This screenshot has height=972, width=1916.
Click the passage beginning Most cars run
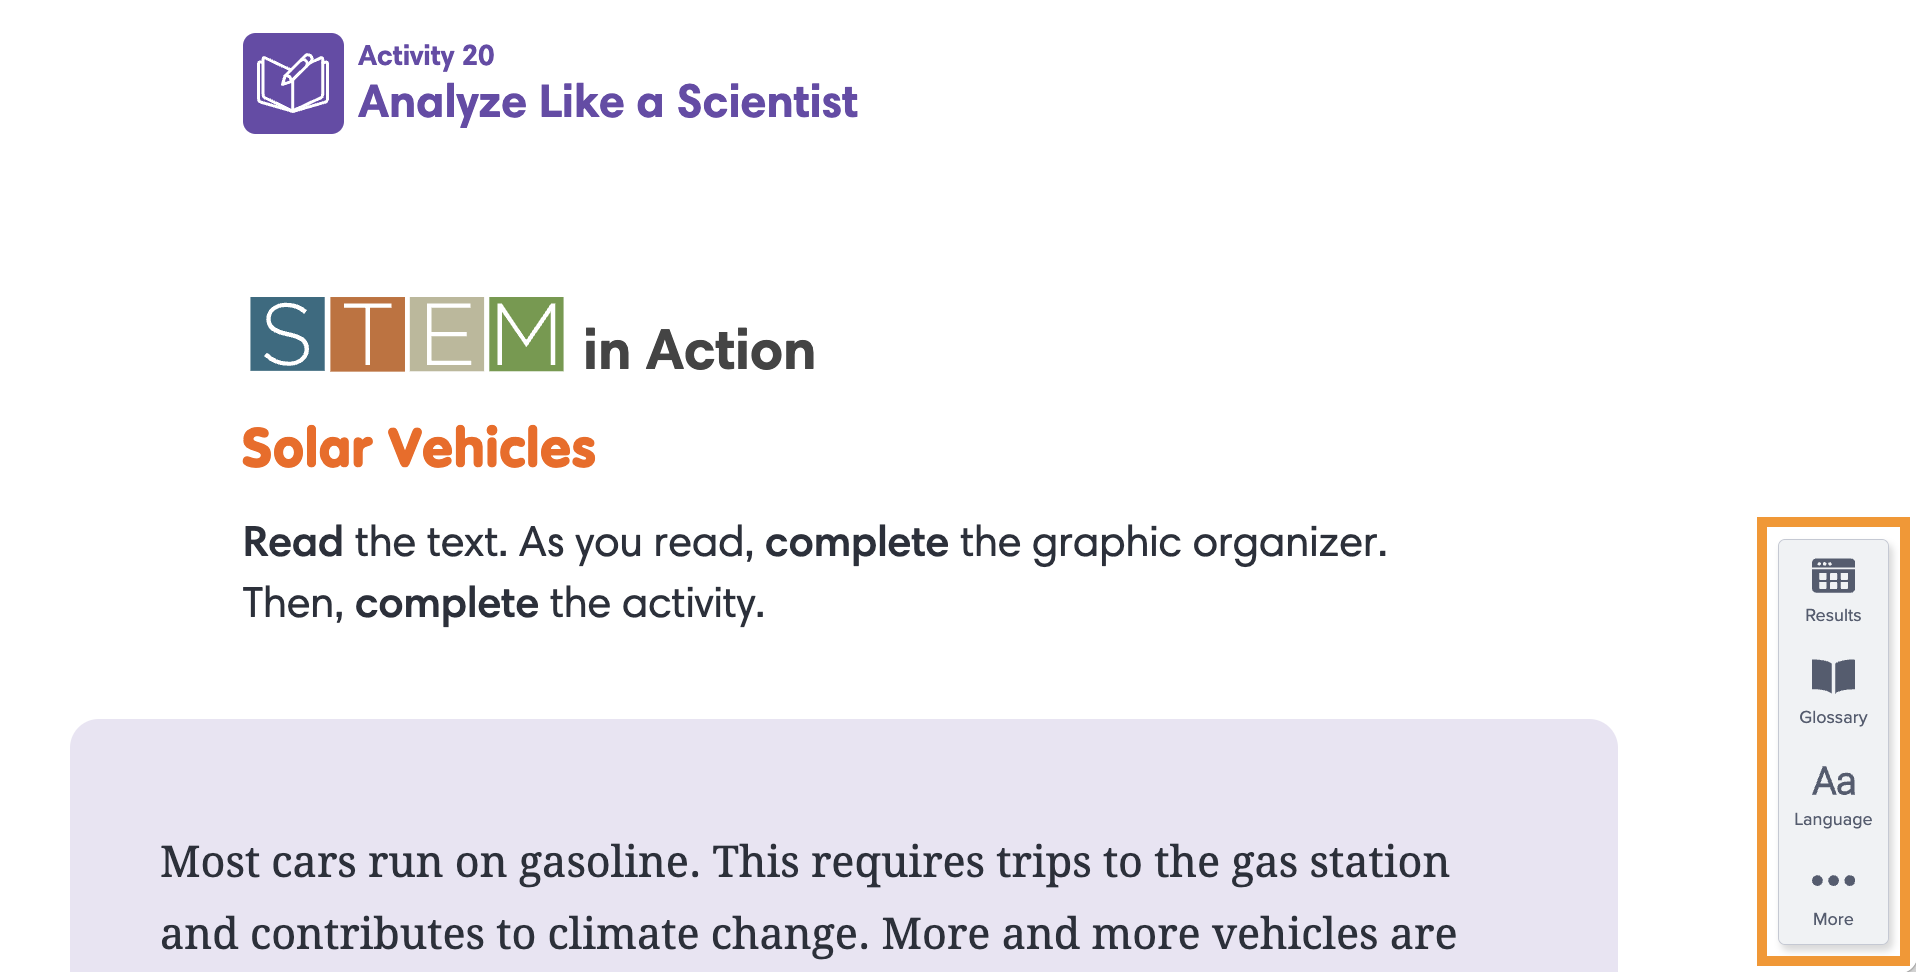click(x=808, y=897)
